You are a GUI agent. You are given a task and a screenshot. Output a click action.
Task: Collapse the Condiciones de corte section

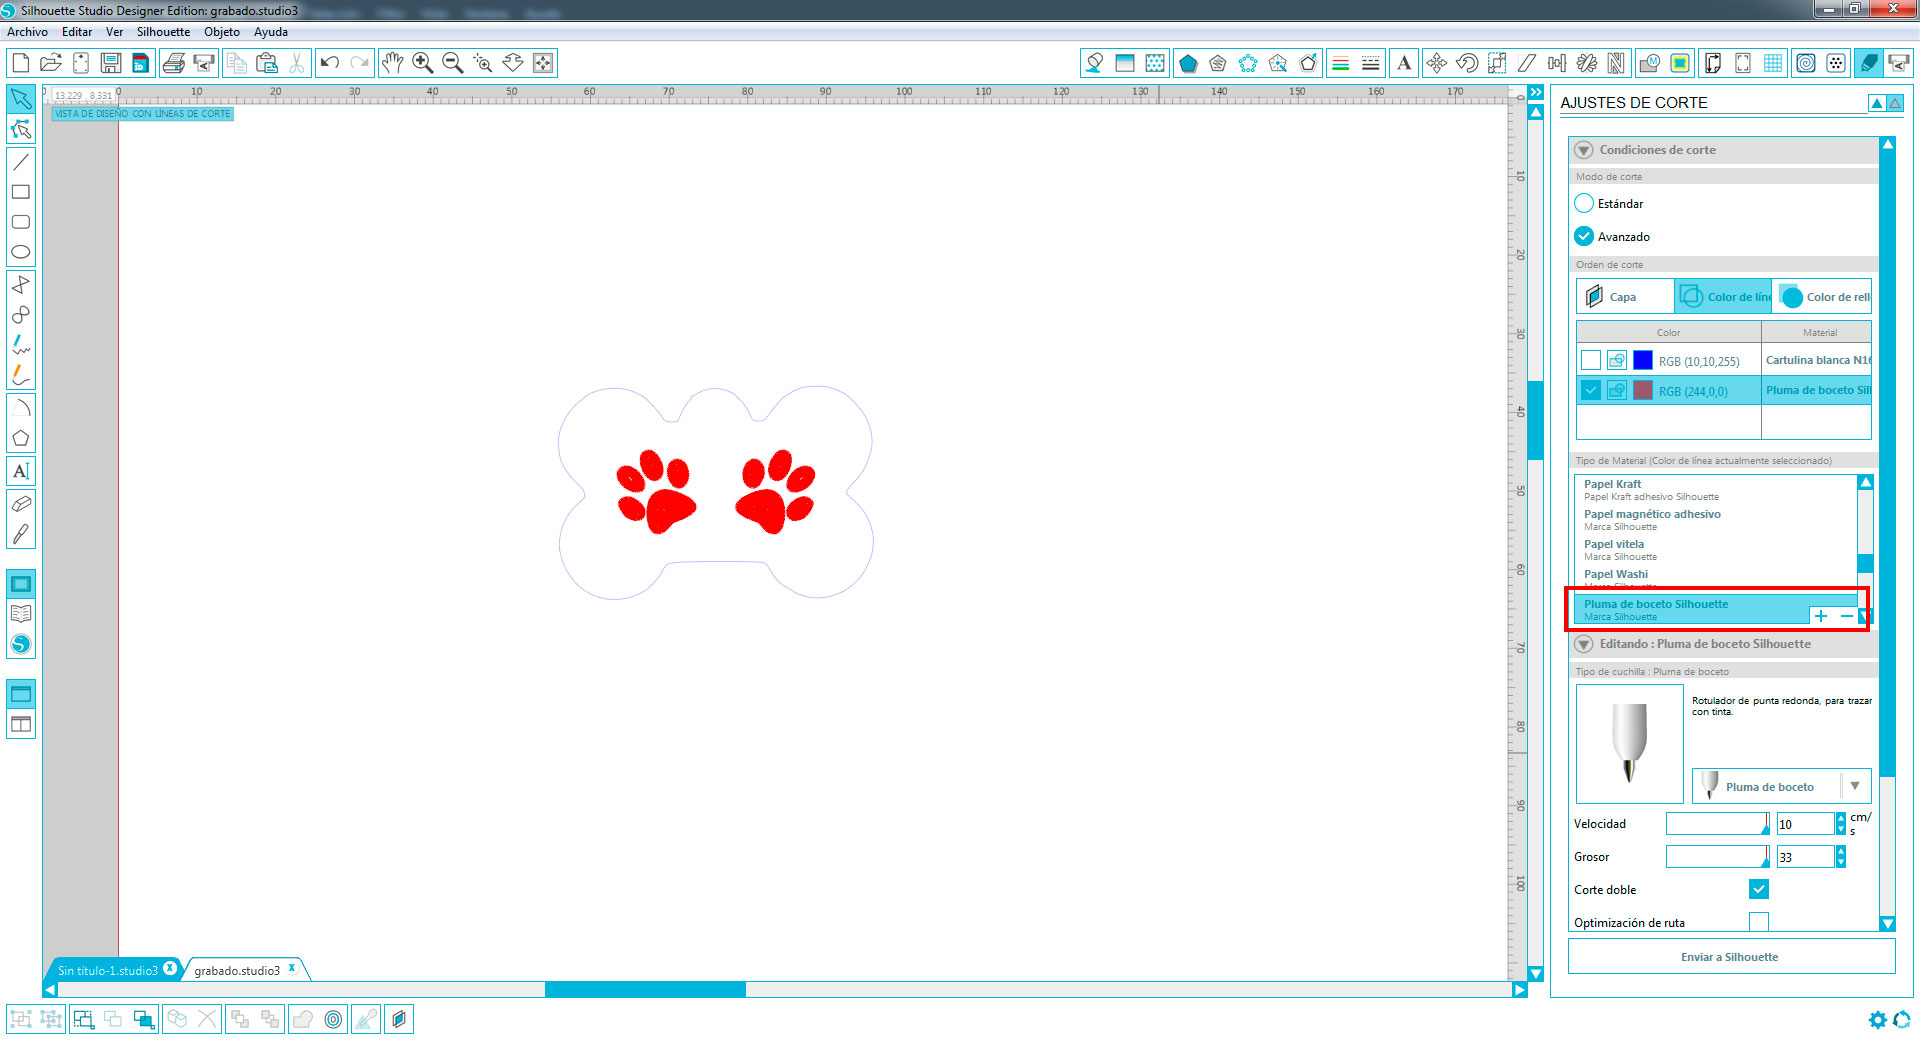(1584, 150)
